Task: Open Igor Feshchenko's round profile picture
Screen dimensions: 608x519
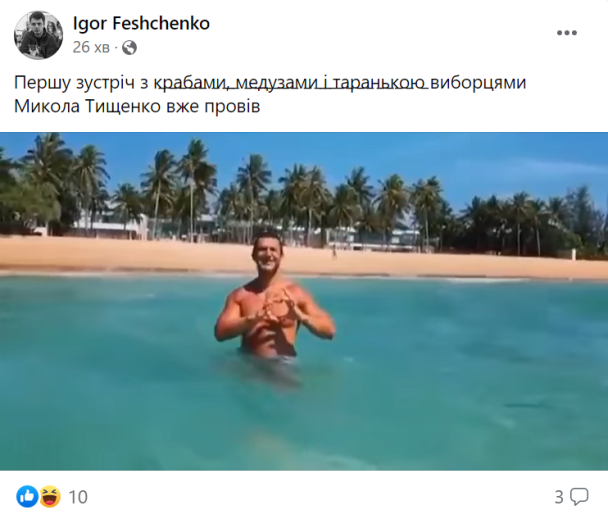Action: click(38, 35)
